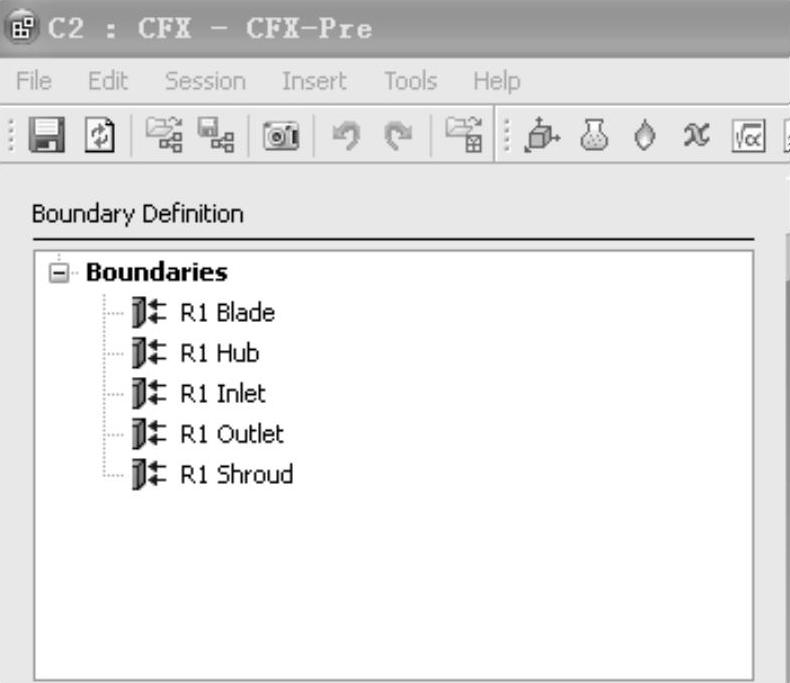The width and height of the screenshot is (790, 683).
Task: Click the R1 Inlet boundary icon
Action: (x=149, y=393)
